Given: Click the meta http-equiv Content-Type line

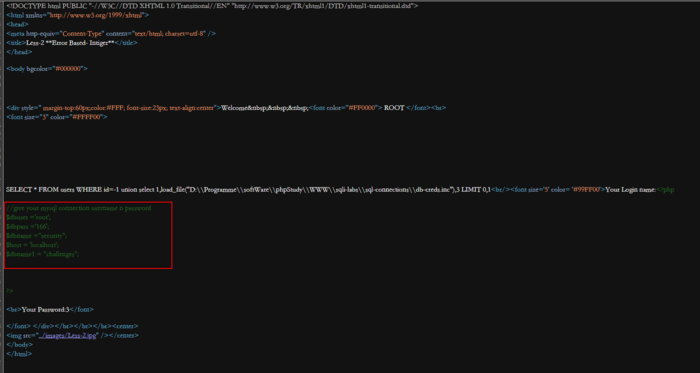Looking at the screenshot, I should point(111,33).
